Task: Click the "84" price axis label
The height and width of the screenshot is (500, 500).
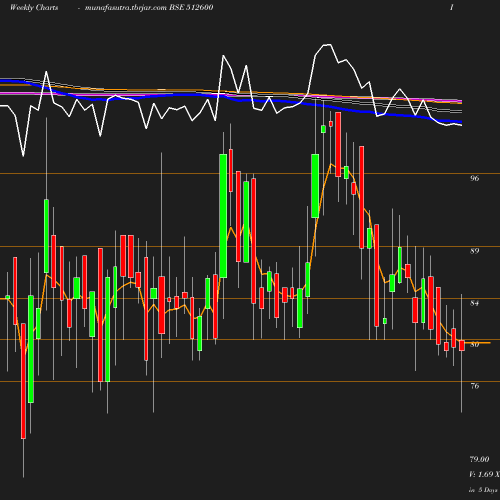Action: (474, 303)
